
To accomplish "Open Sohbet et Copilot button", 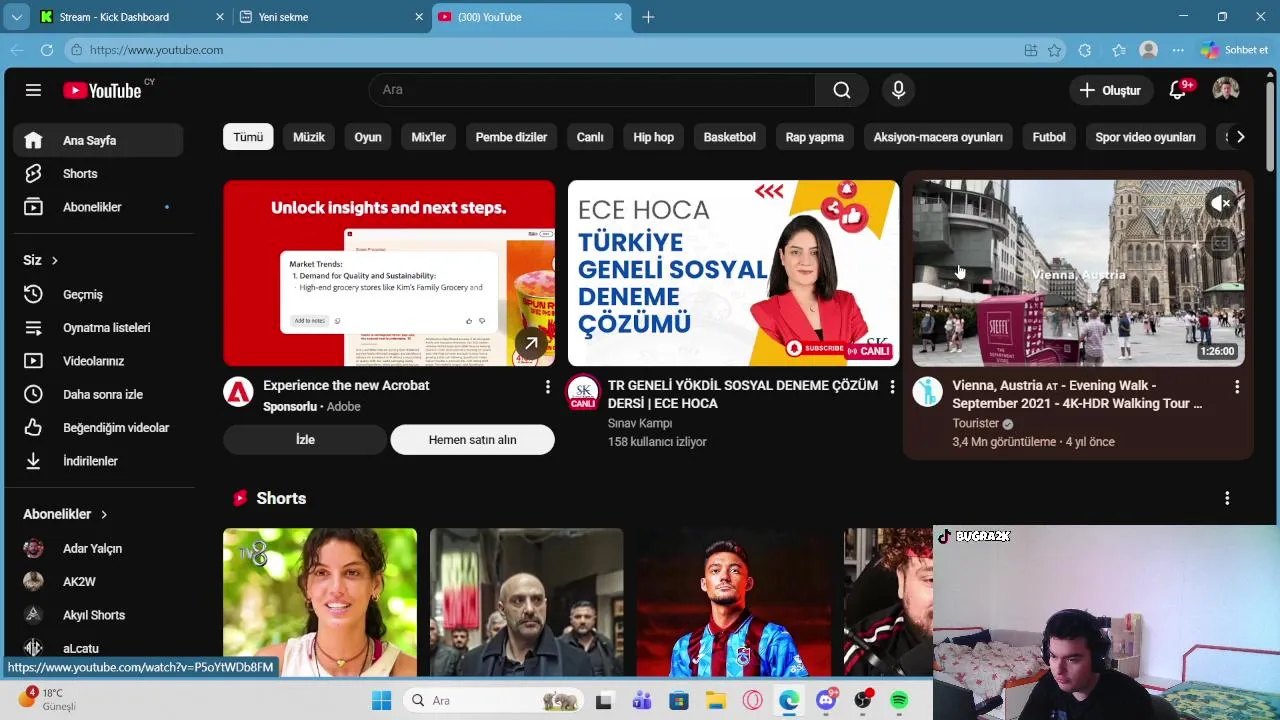I will [1235, 50].
